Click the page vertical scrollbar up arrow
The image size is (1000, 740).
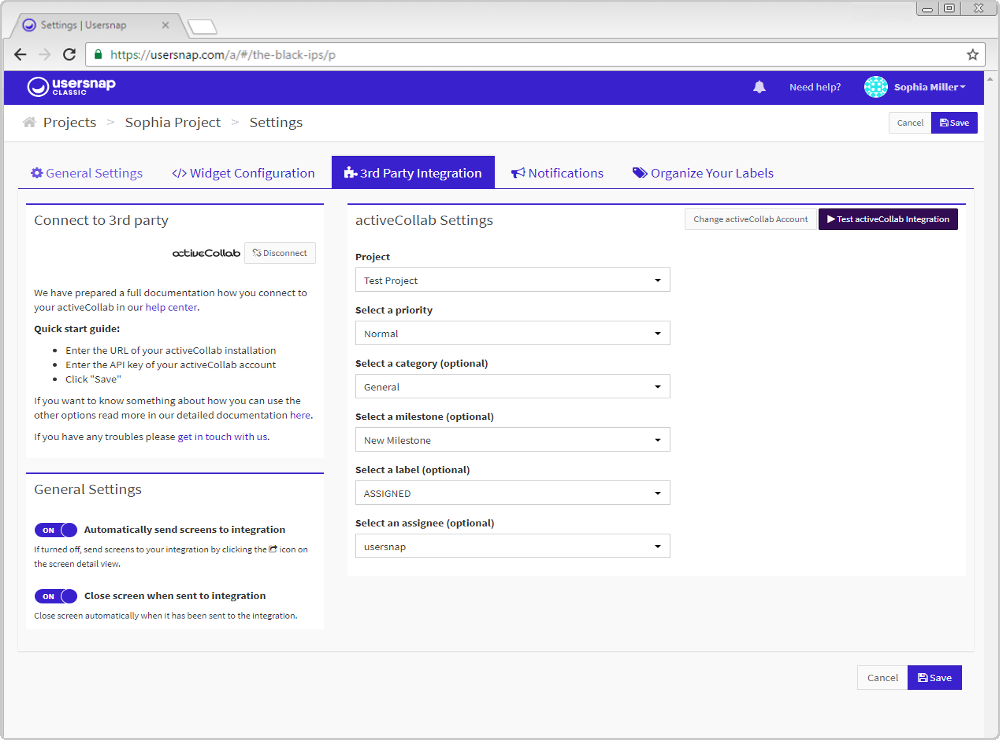tap(990, 78)
